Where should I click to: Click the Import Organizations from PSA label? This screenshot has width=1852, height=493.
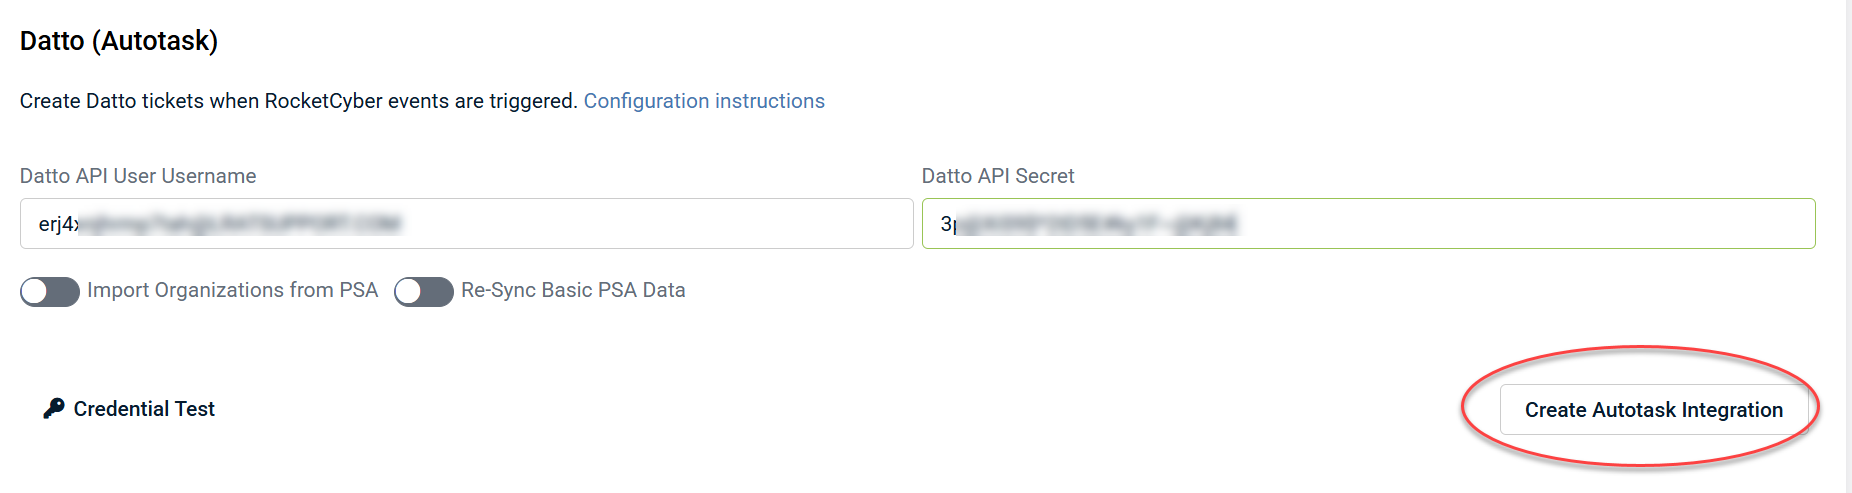click(232, 290)
